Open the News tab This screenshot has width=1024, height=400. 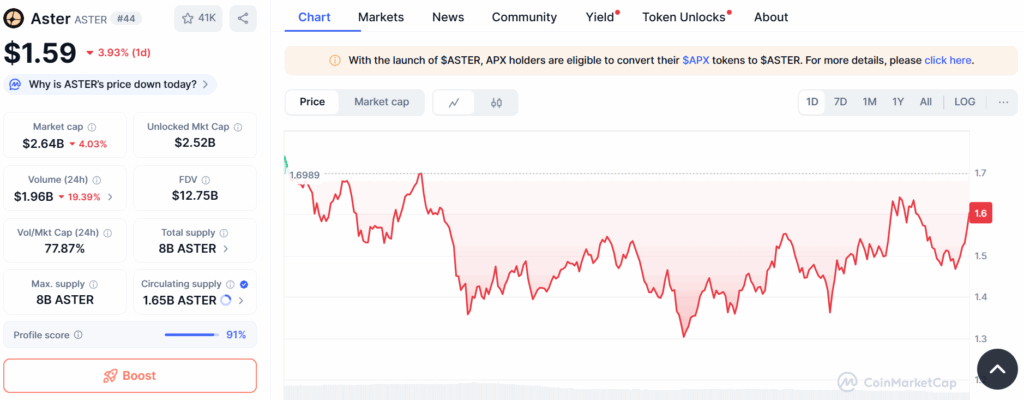pos(448,18)
